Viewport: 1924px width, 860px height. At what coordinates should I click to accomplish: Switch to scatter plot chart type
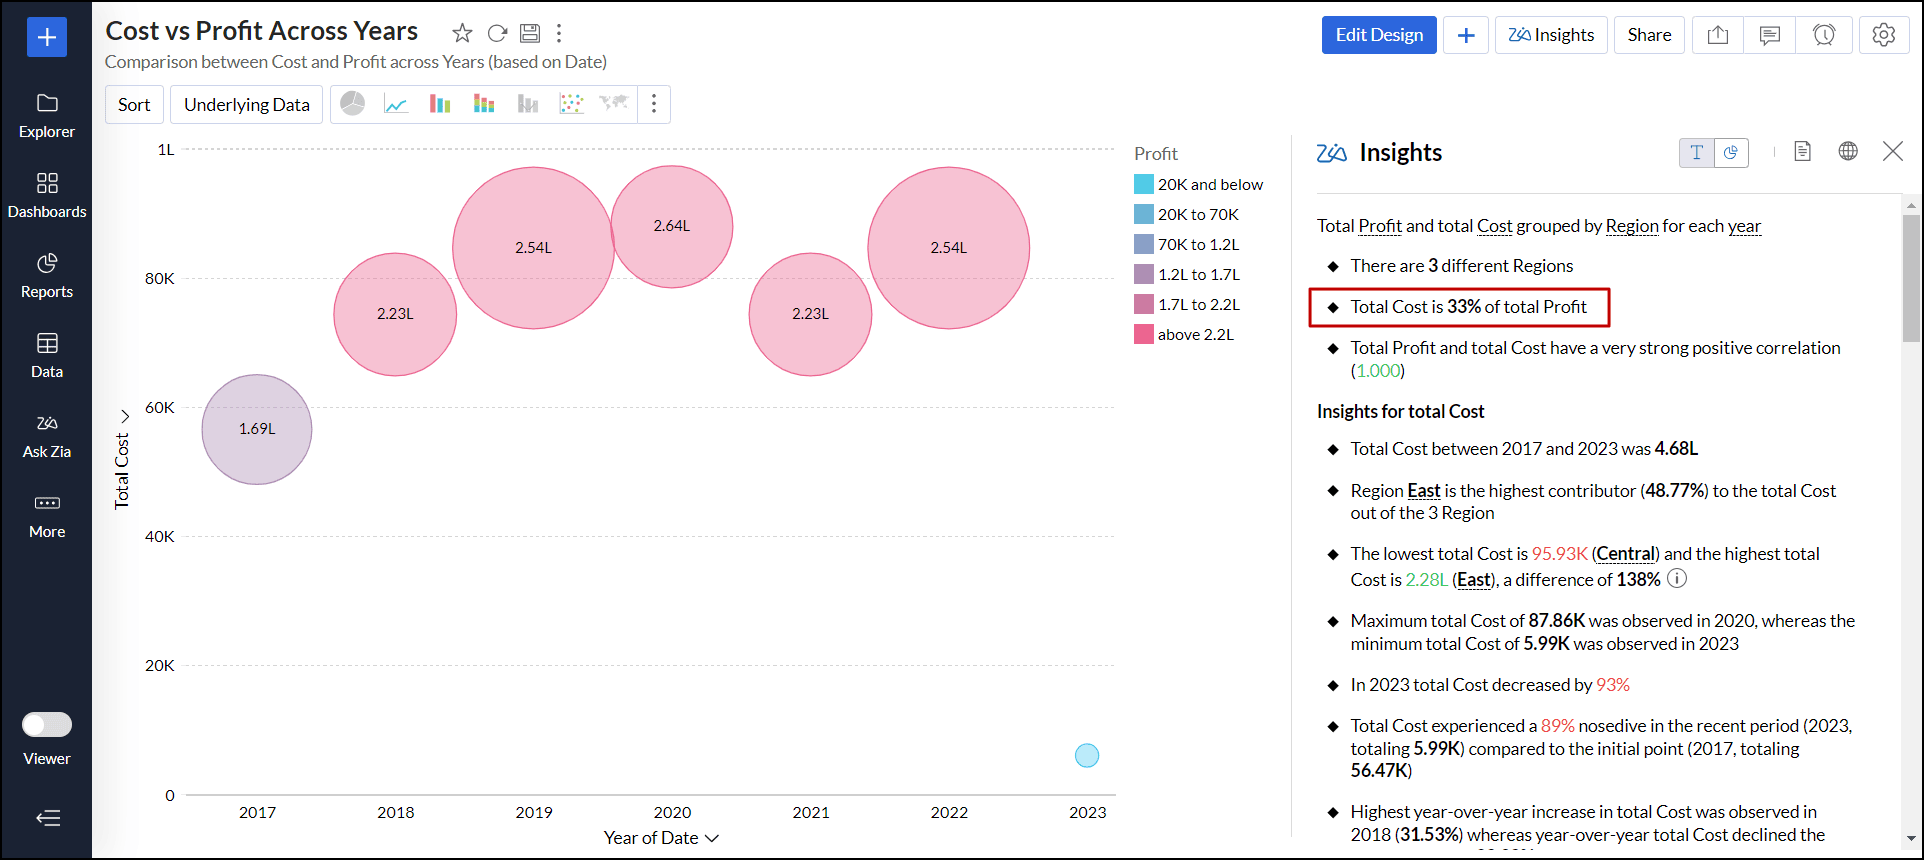(x=571, y=104)
